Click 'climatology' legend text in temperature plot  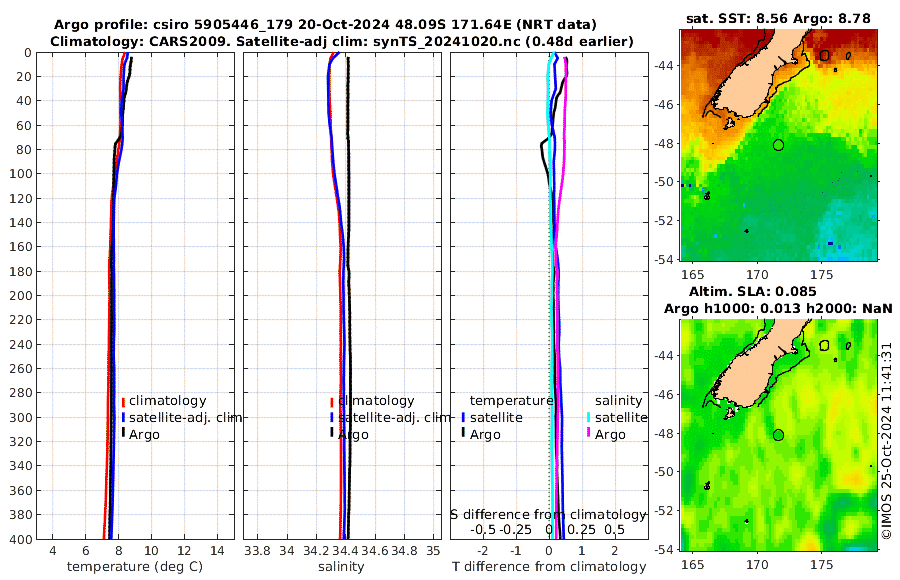point(168,401)
